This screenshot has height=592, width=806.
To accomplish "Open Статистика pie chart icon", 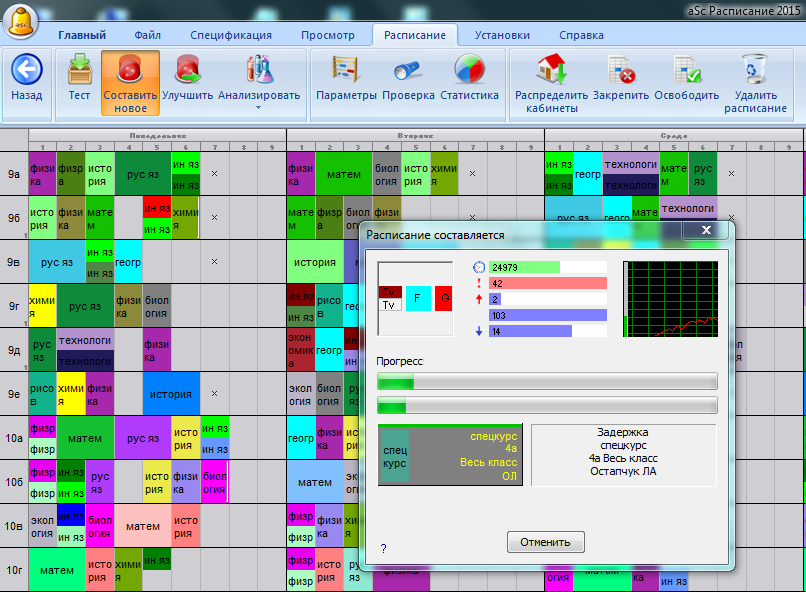I will point(469,70).
